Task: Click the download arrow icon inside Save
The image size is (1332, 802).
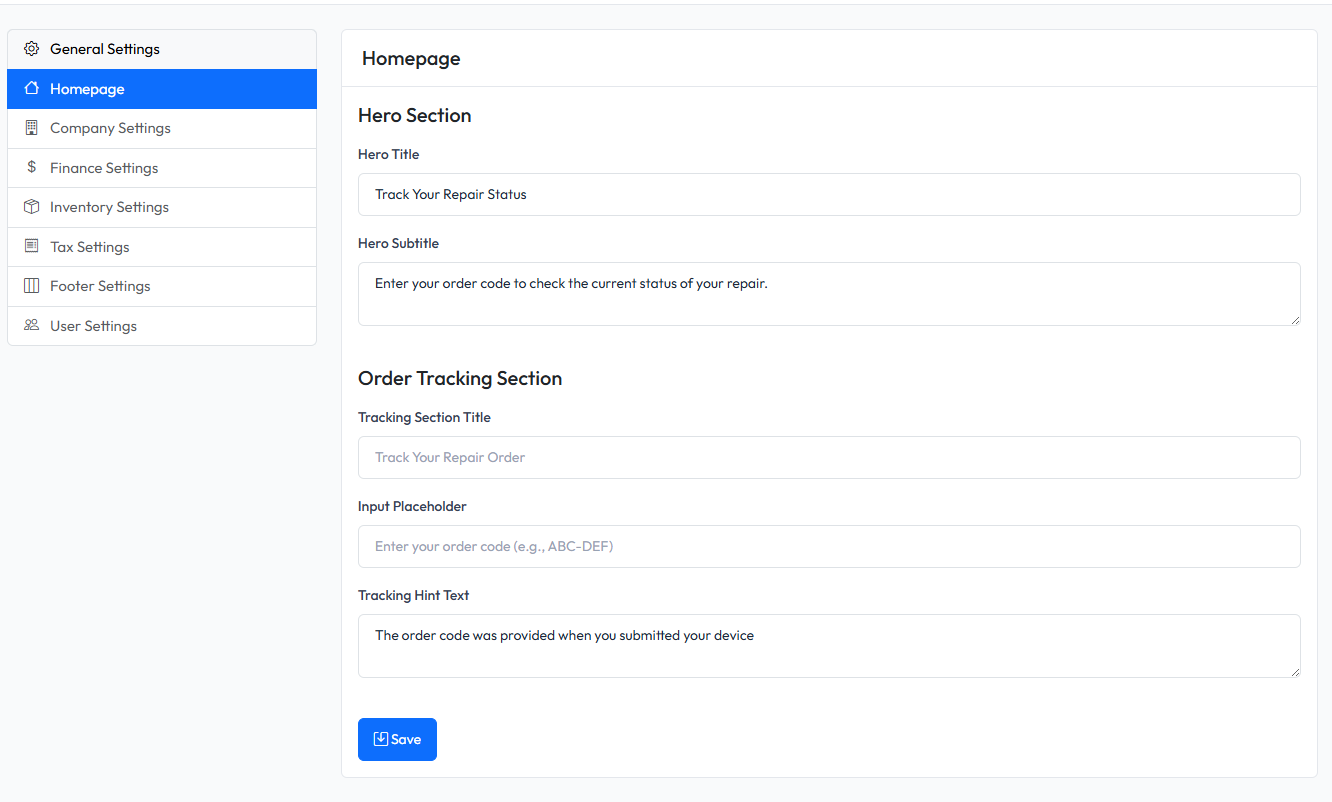Action: [x=380, y=739]
